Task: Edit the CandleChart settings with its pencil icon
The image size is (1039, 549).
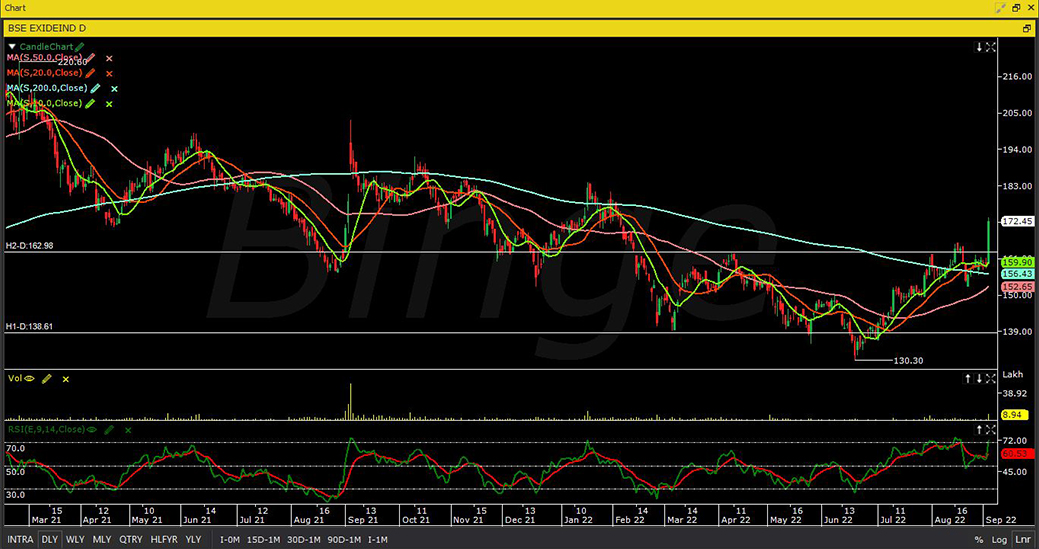Action: tap(80, 47)
